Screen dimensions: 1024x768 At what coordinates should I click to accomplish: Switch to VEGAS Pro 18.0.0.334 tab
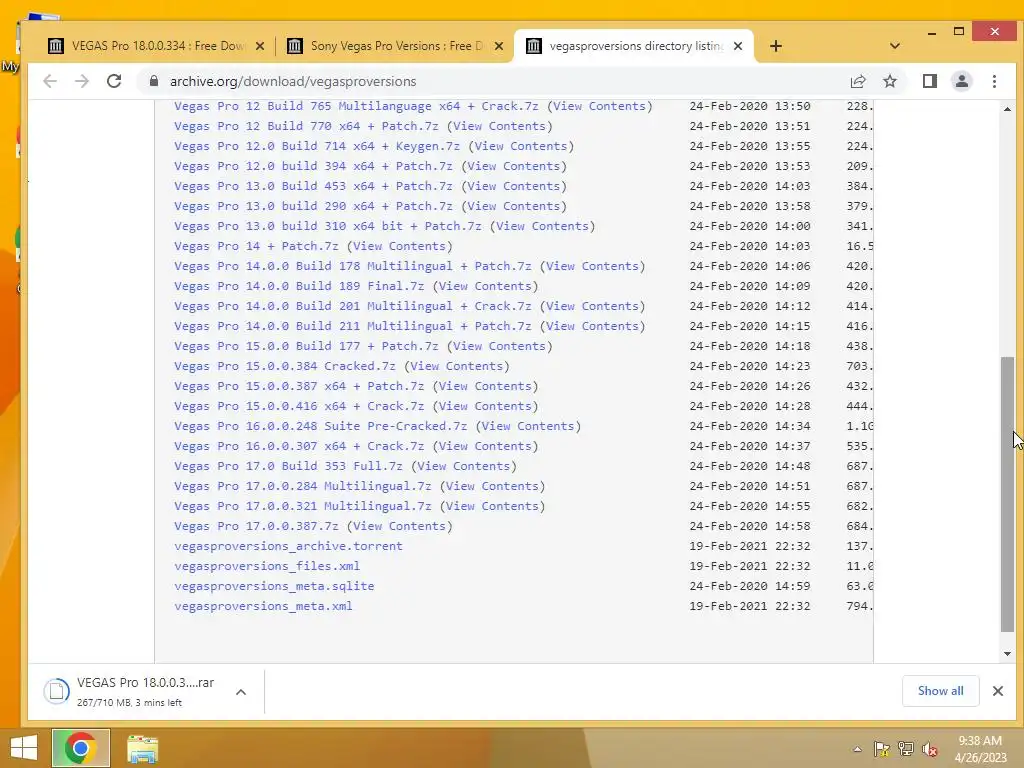pyautogui.click(x=156, y=46)
